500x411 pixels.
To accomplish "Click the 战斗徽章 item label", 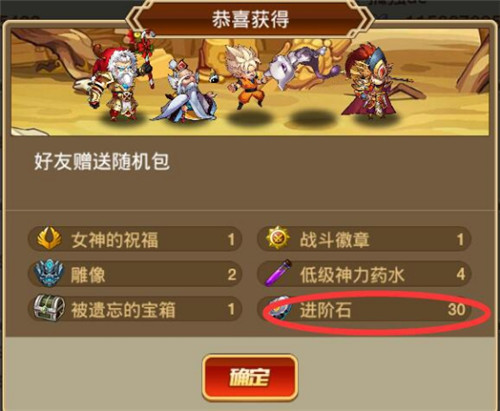I will coord(334,239).
